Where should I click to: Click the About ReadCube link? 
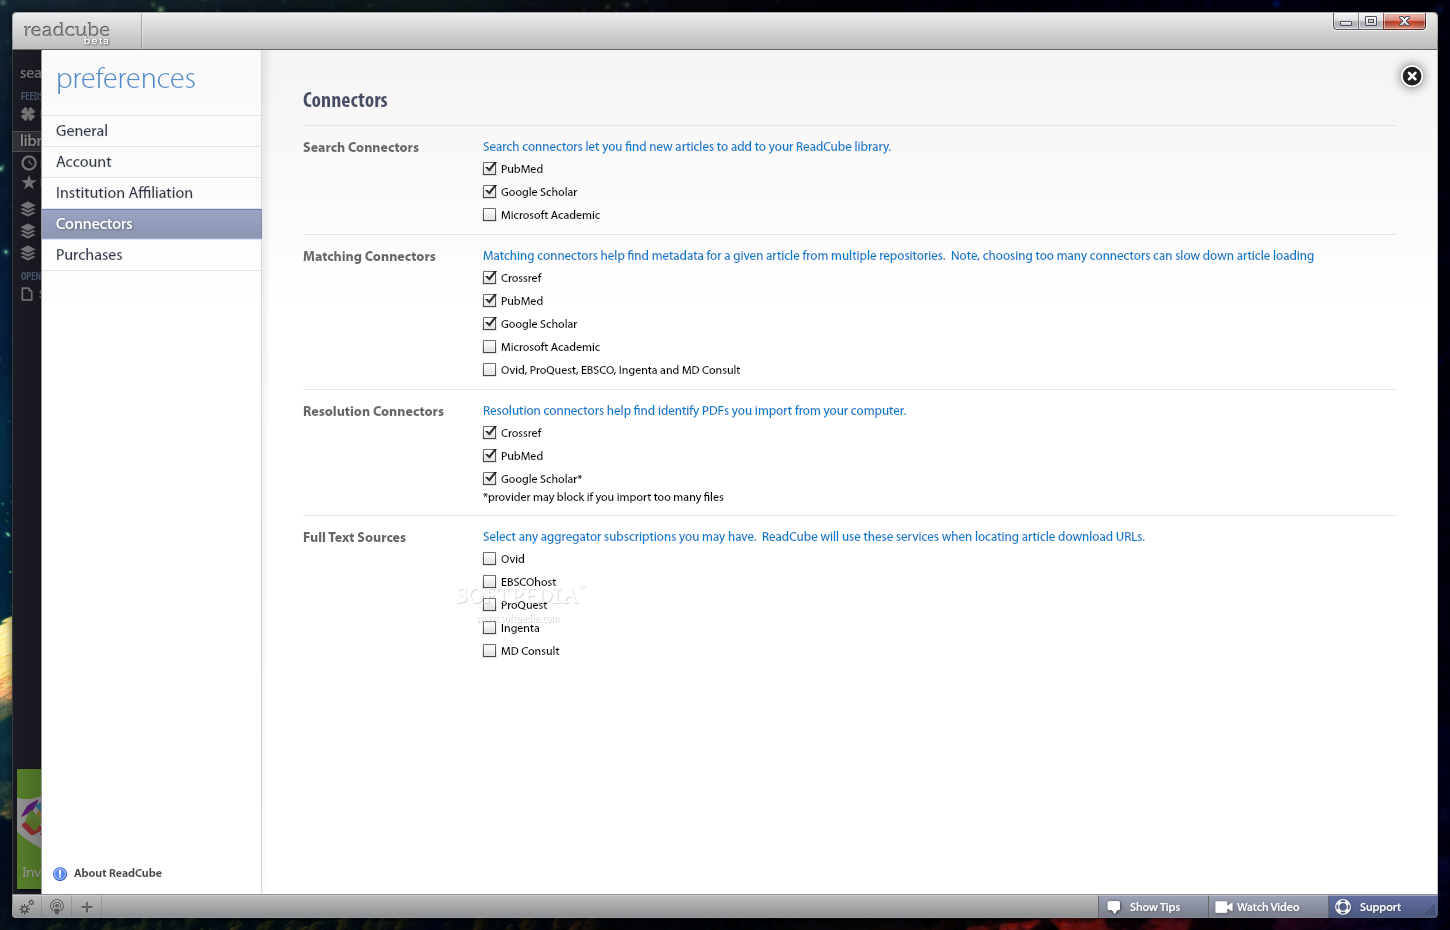118,873
